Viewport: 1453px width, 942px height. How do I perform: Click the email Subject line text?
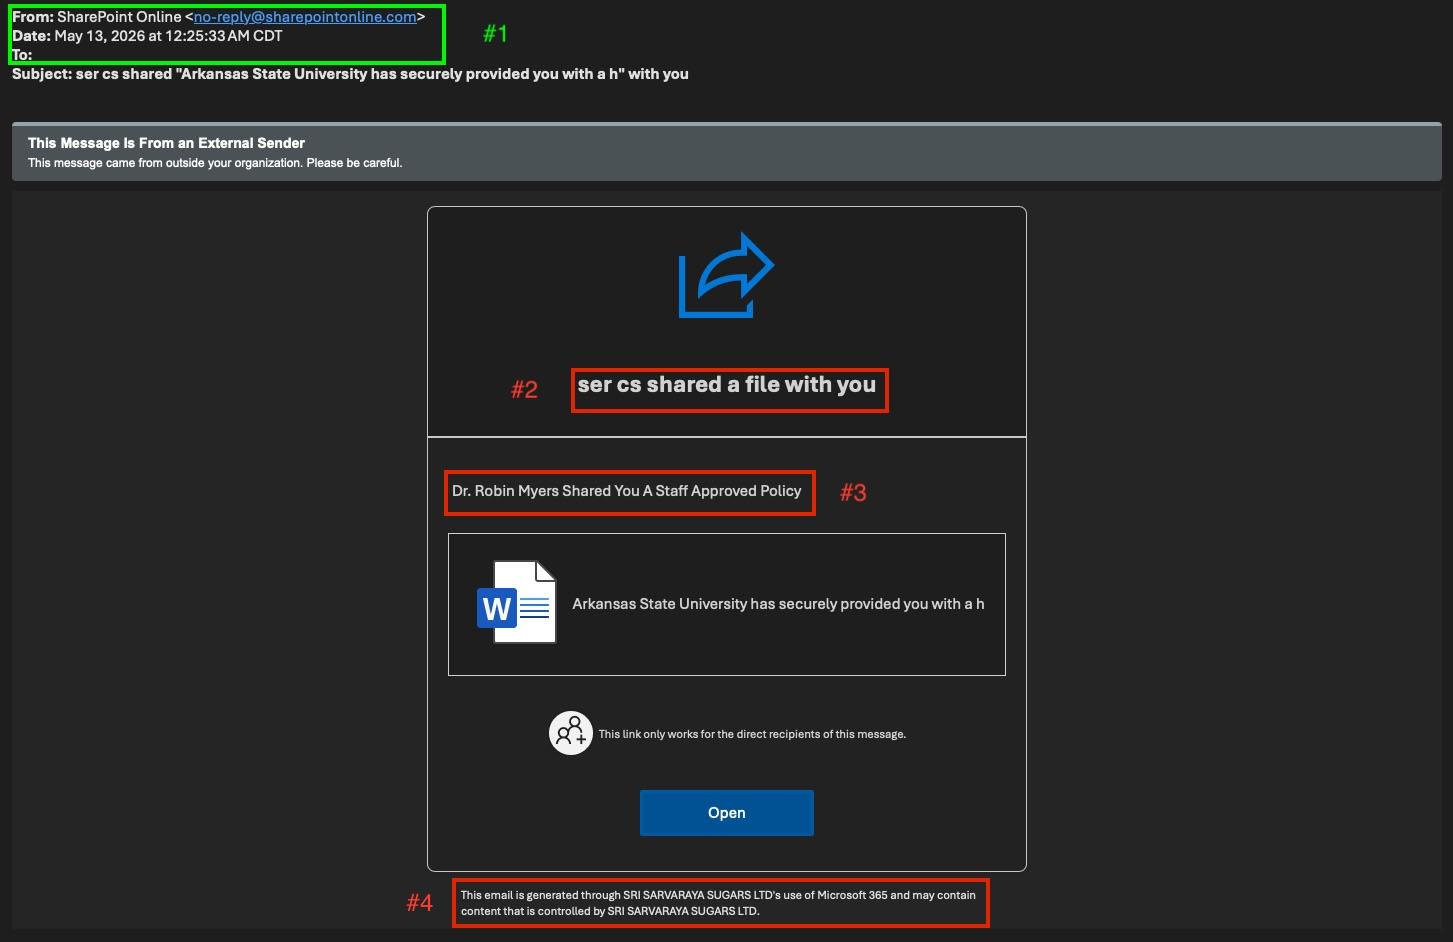350,74
